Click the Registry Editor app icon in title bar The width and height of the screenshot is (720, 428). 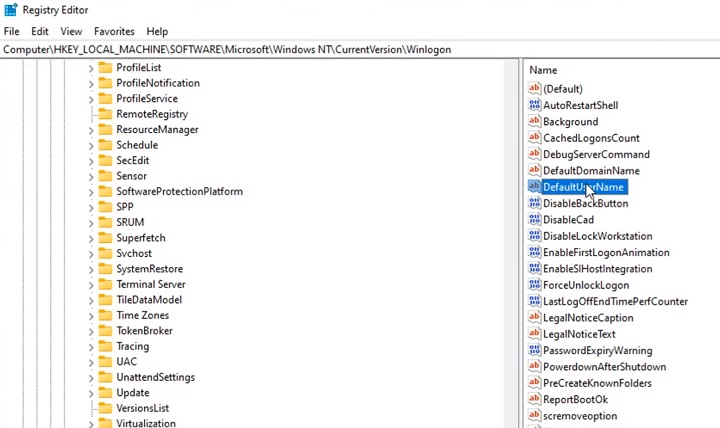[11, 10]
